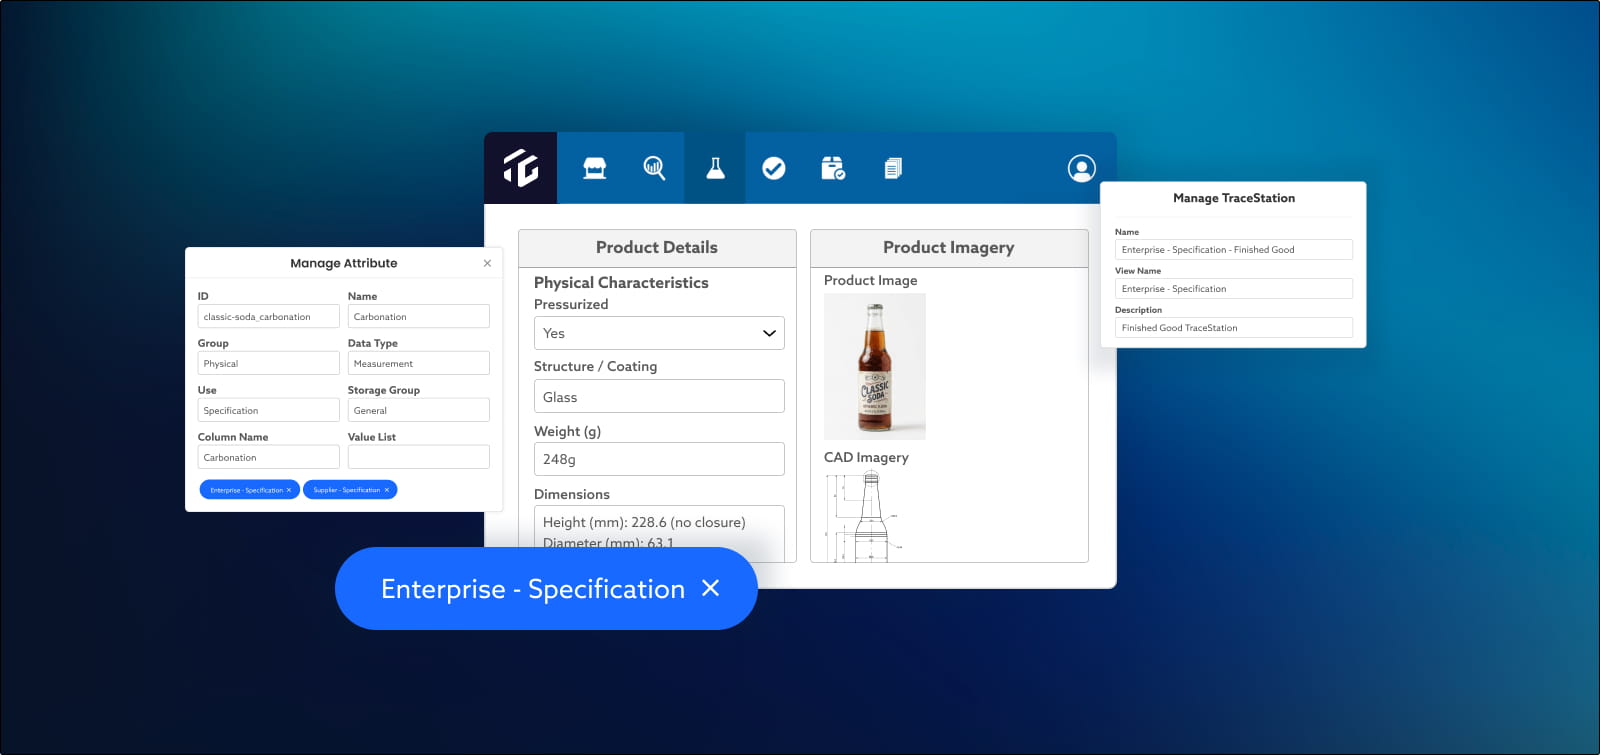Remove small Enterprise - Specification chip
The width and height of the screenshot is (1600, 755).
pyautogui.click(x=289, y=490)
